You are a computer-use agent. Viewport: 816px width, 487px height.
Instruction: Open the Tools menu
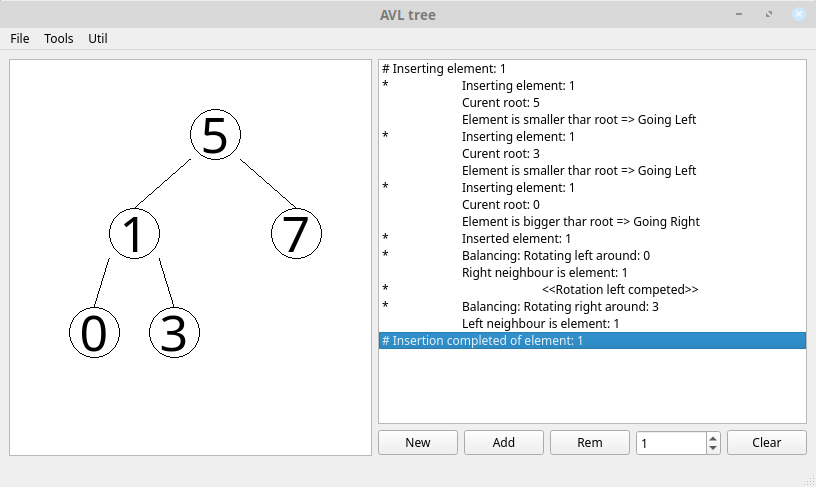point(59,38)
